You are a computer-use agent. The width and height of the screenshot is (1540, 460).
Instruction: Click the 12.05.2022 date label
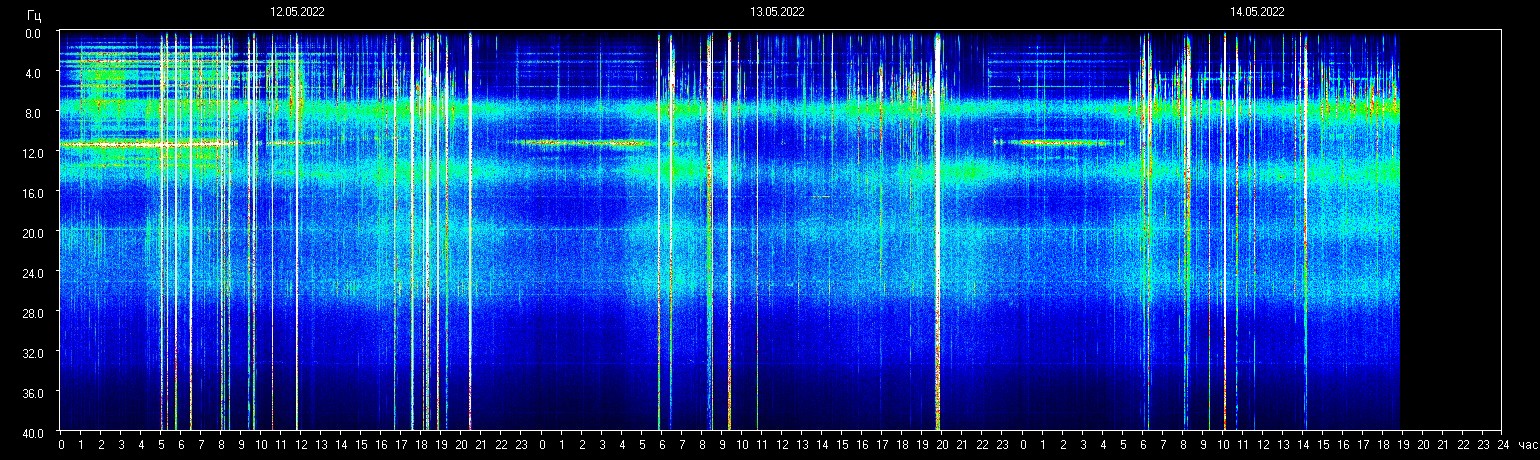click(x=297, y=12)
